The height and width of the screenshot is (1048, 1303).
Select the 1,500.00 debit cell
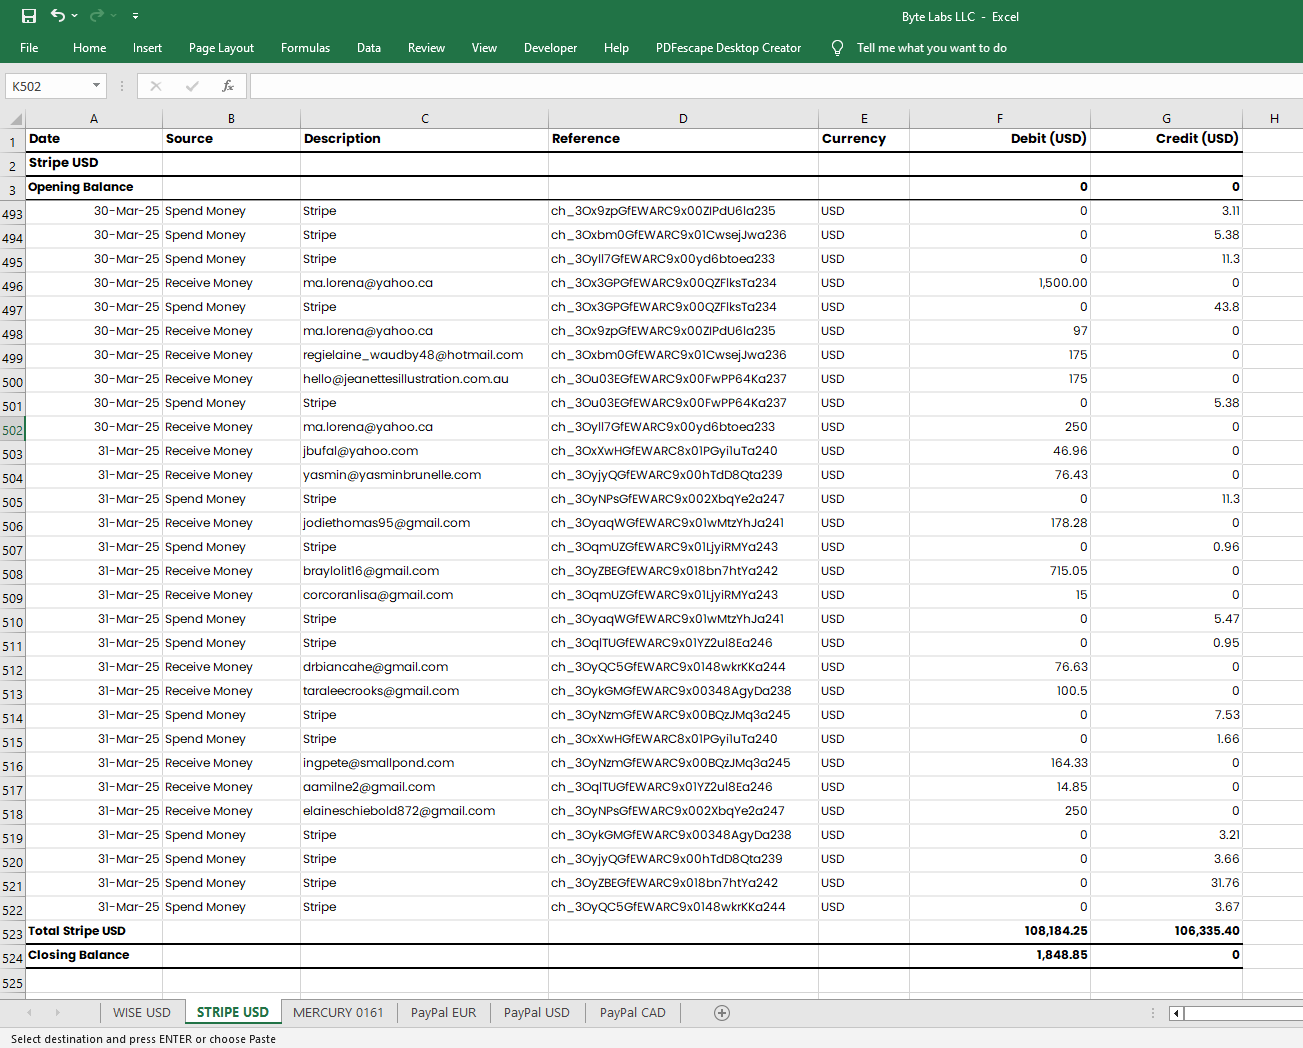(x=1000, y=283)
